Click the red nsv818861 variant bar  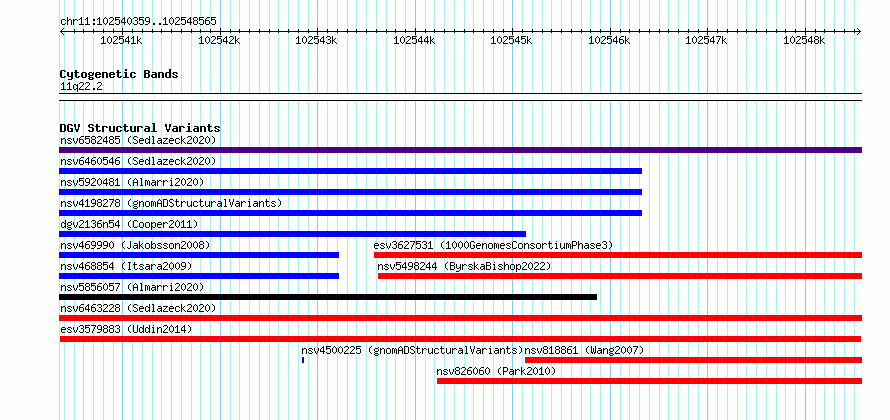tap(694, 360)
